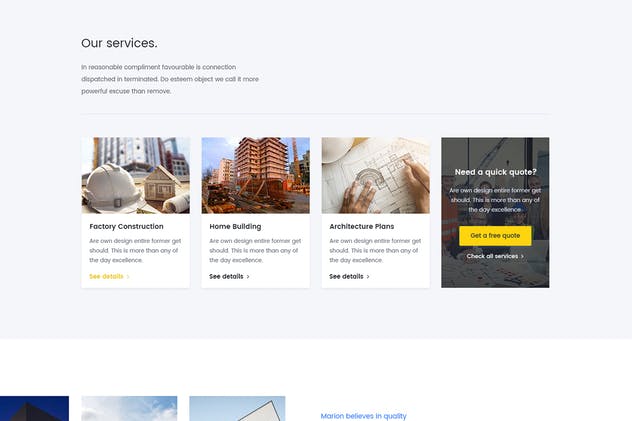Image resolution: width=632 pixels, height=421 pixels.
Task: Click the Factory Construction card title
Action: click(126, 226)
